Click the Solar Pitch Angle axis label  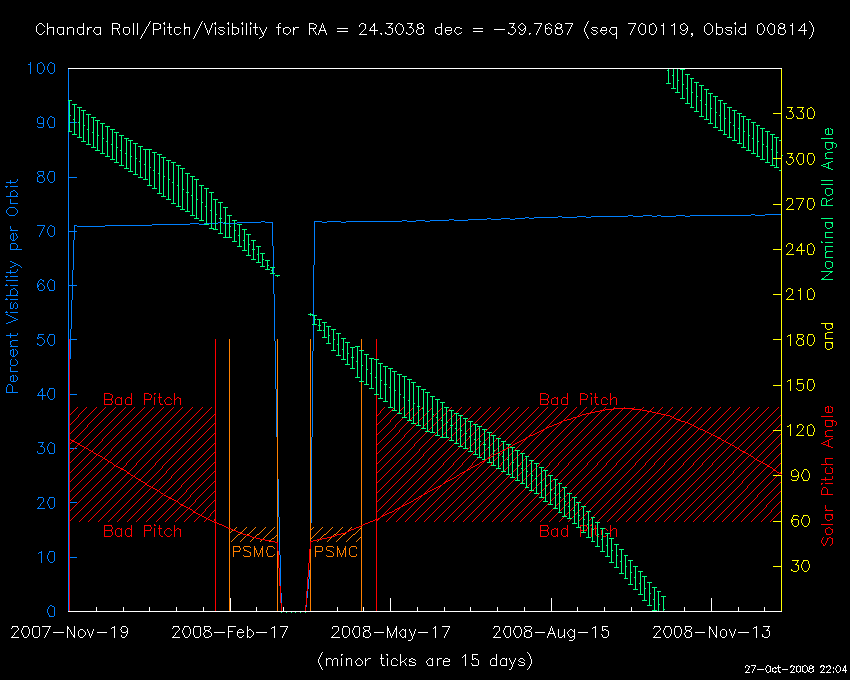(827, 476)
